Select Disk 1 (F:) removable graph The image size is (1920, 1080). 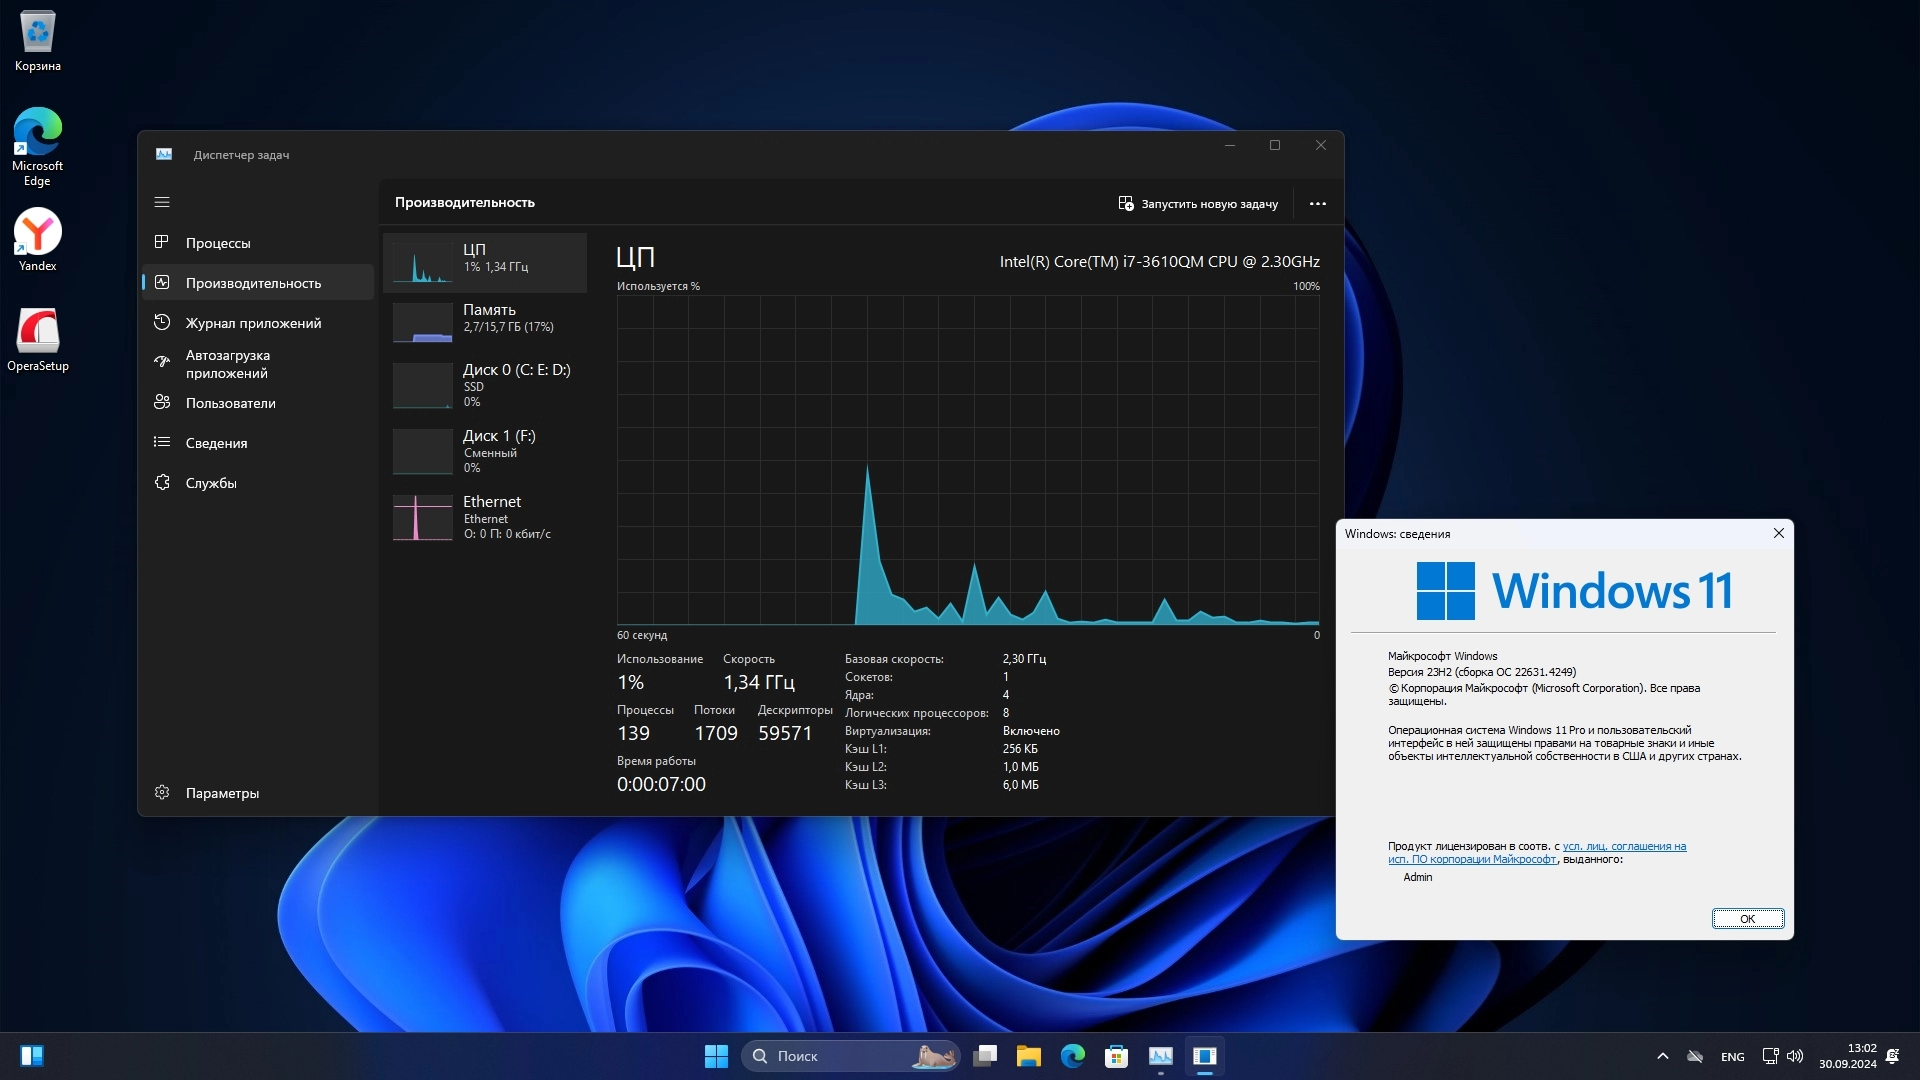tap(485, 451)
